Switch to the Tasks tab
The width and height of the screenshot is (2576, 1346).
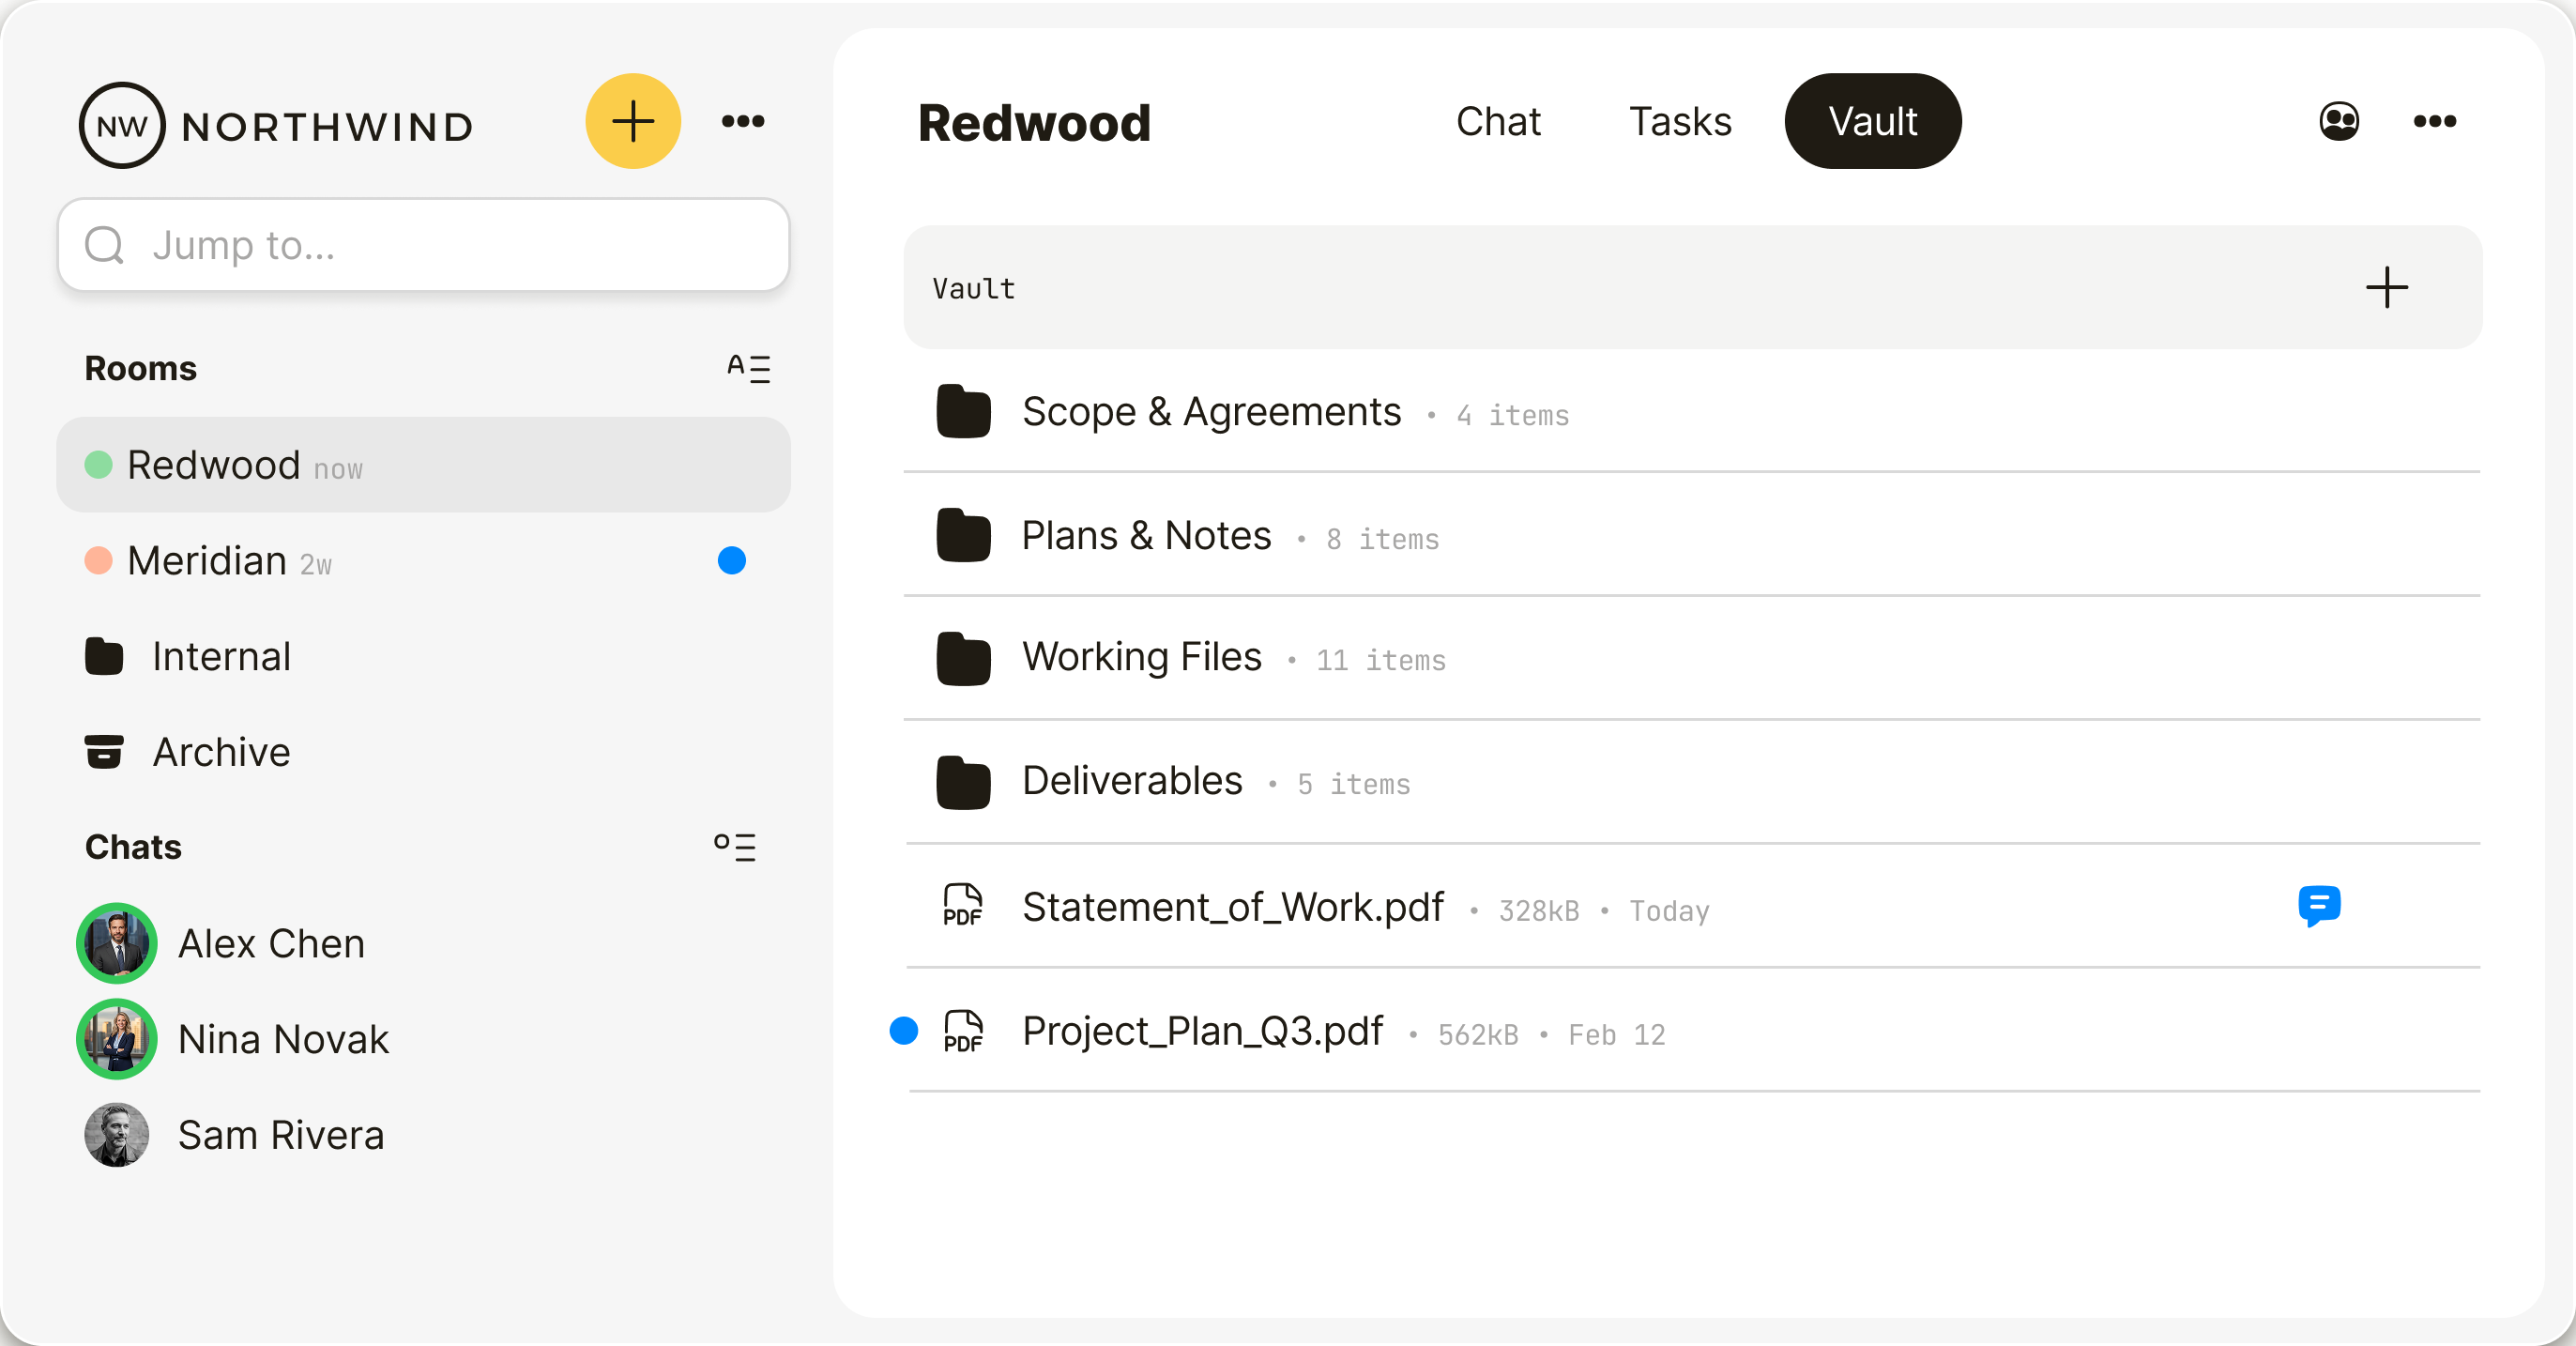1679,122
